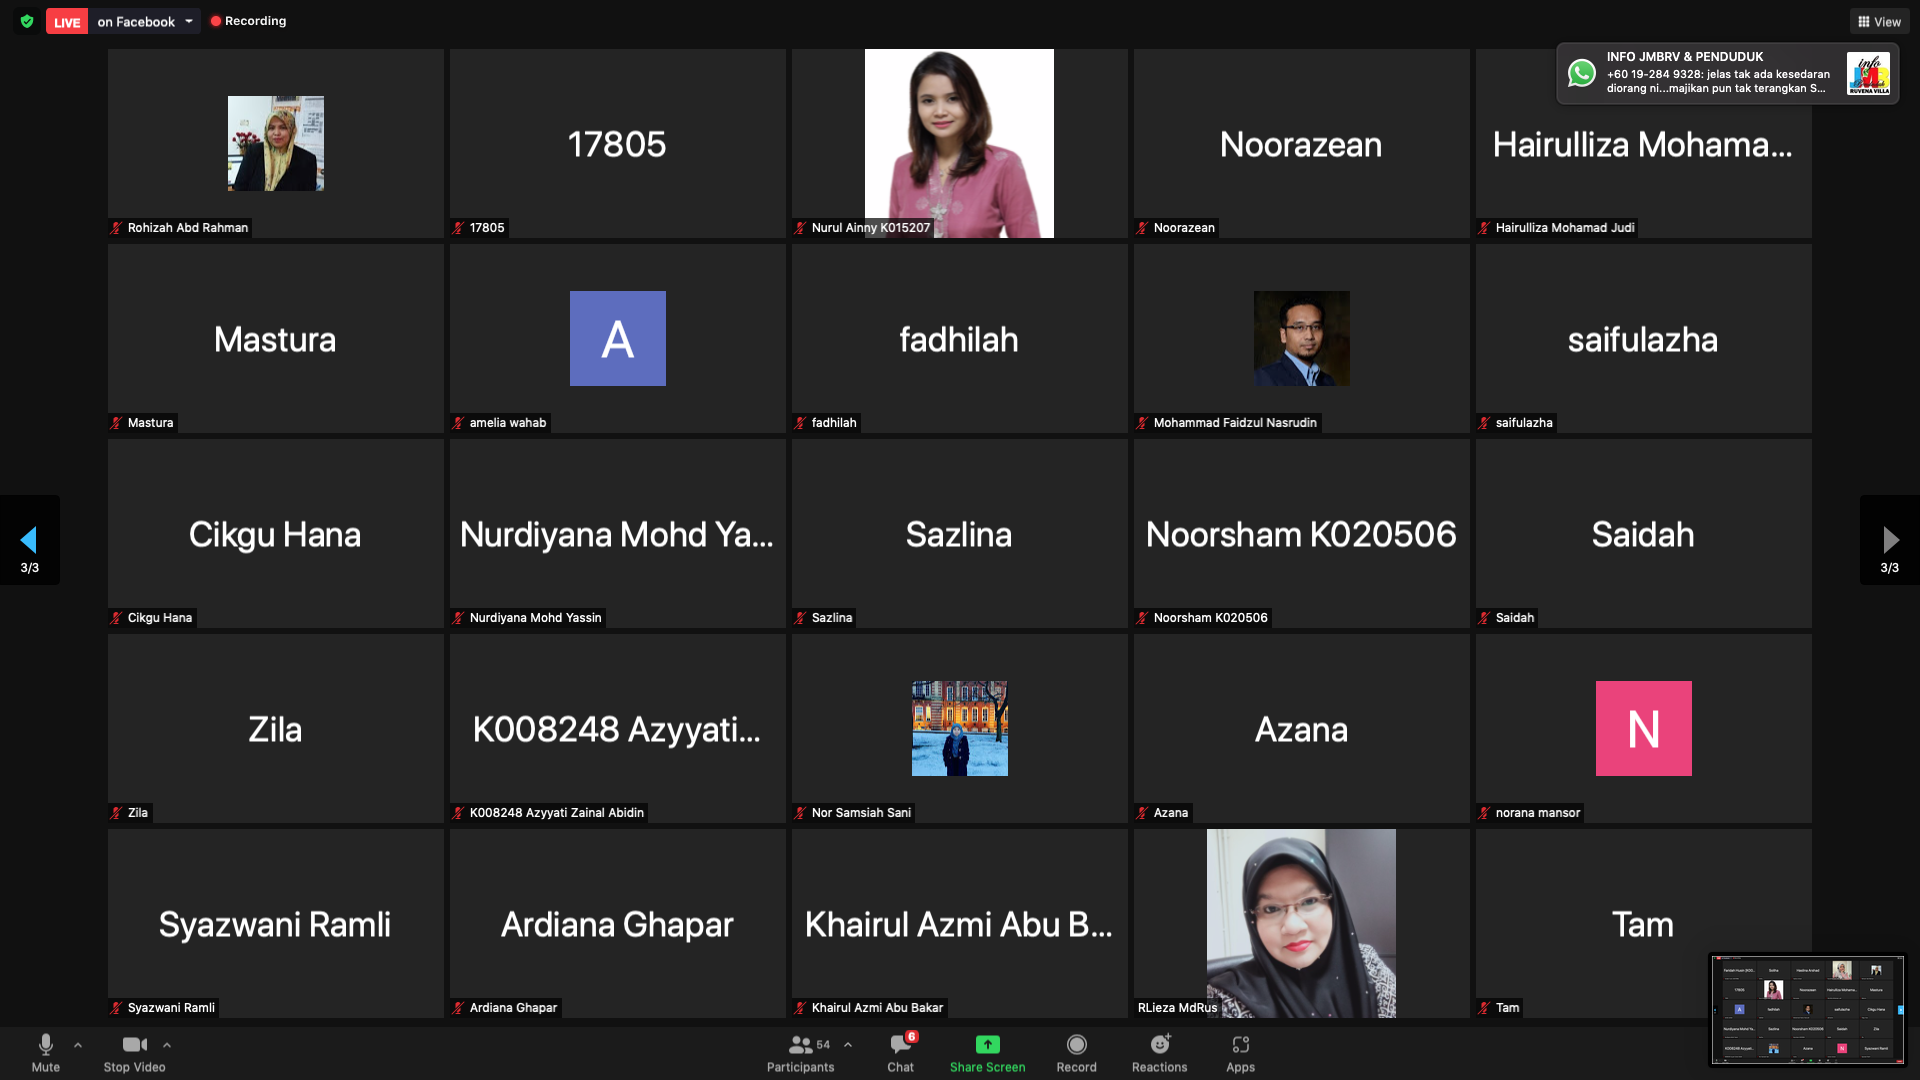Click the INFO JMBRV group logo in notification

pyautogui.click(x=1868, y=74)
